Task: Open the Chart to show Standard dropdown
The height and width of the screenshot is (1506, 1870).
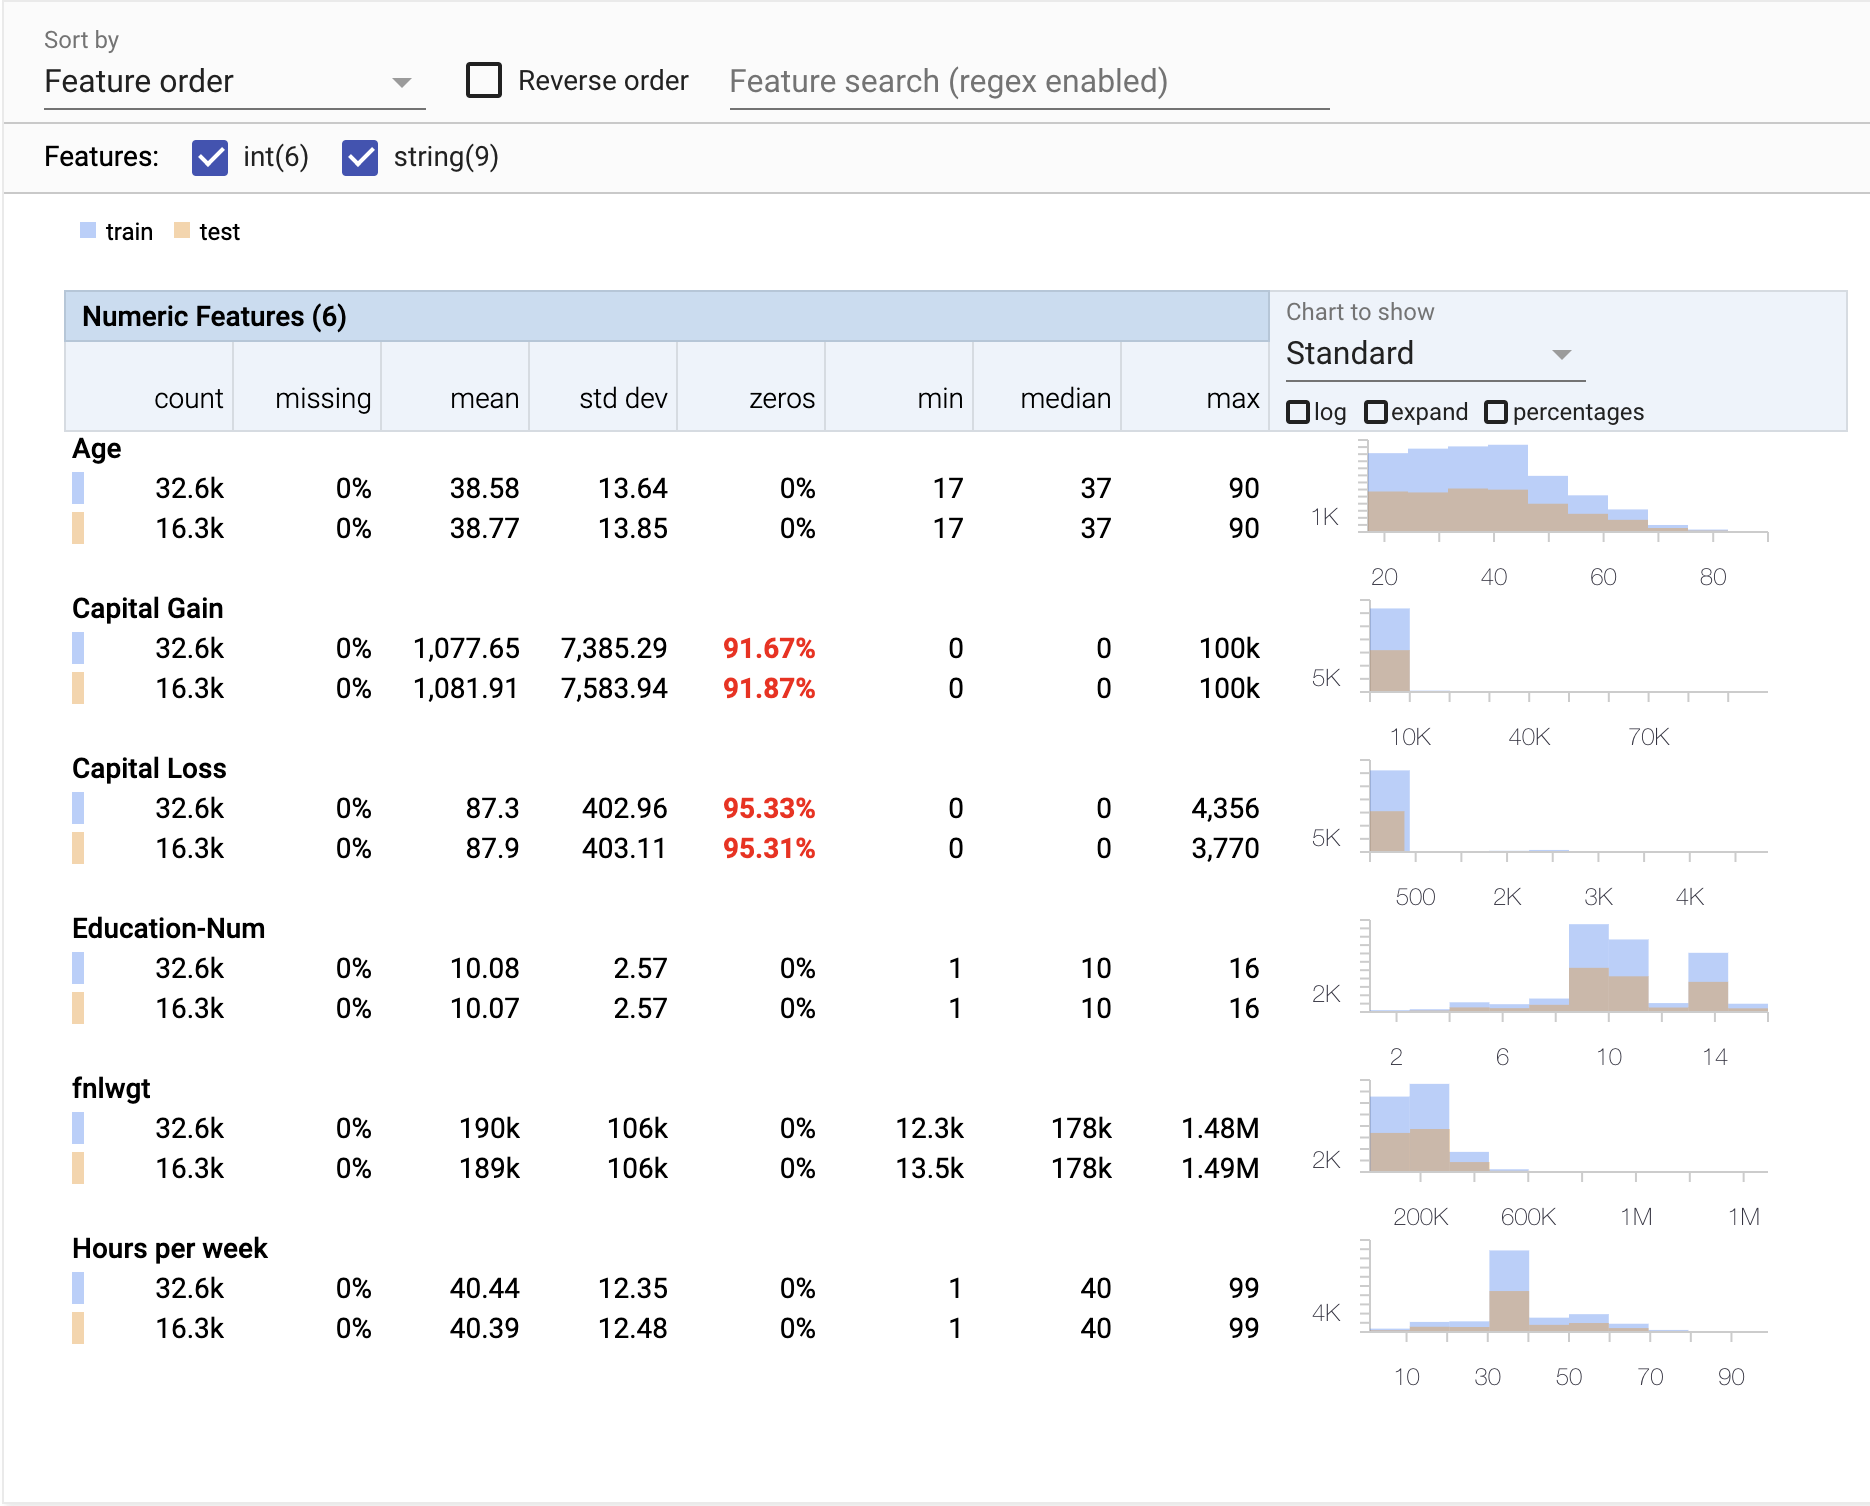Action: [x=1435, y=354]
